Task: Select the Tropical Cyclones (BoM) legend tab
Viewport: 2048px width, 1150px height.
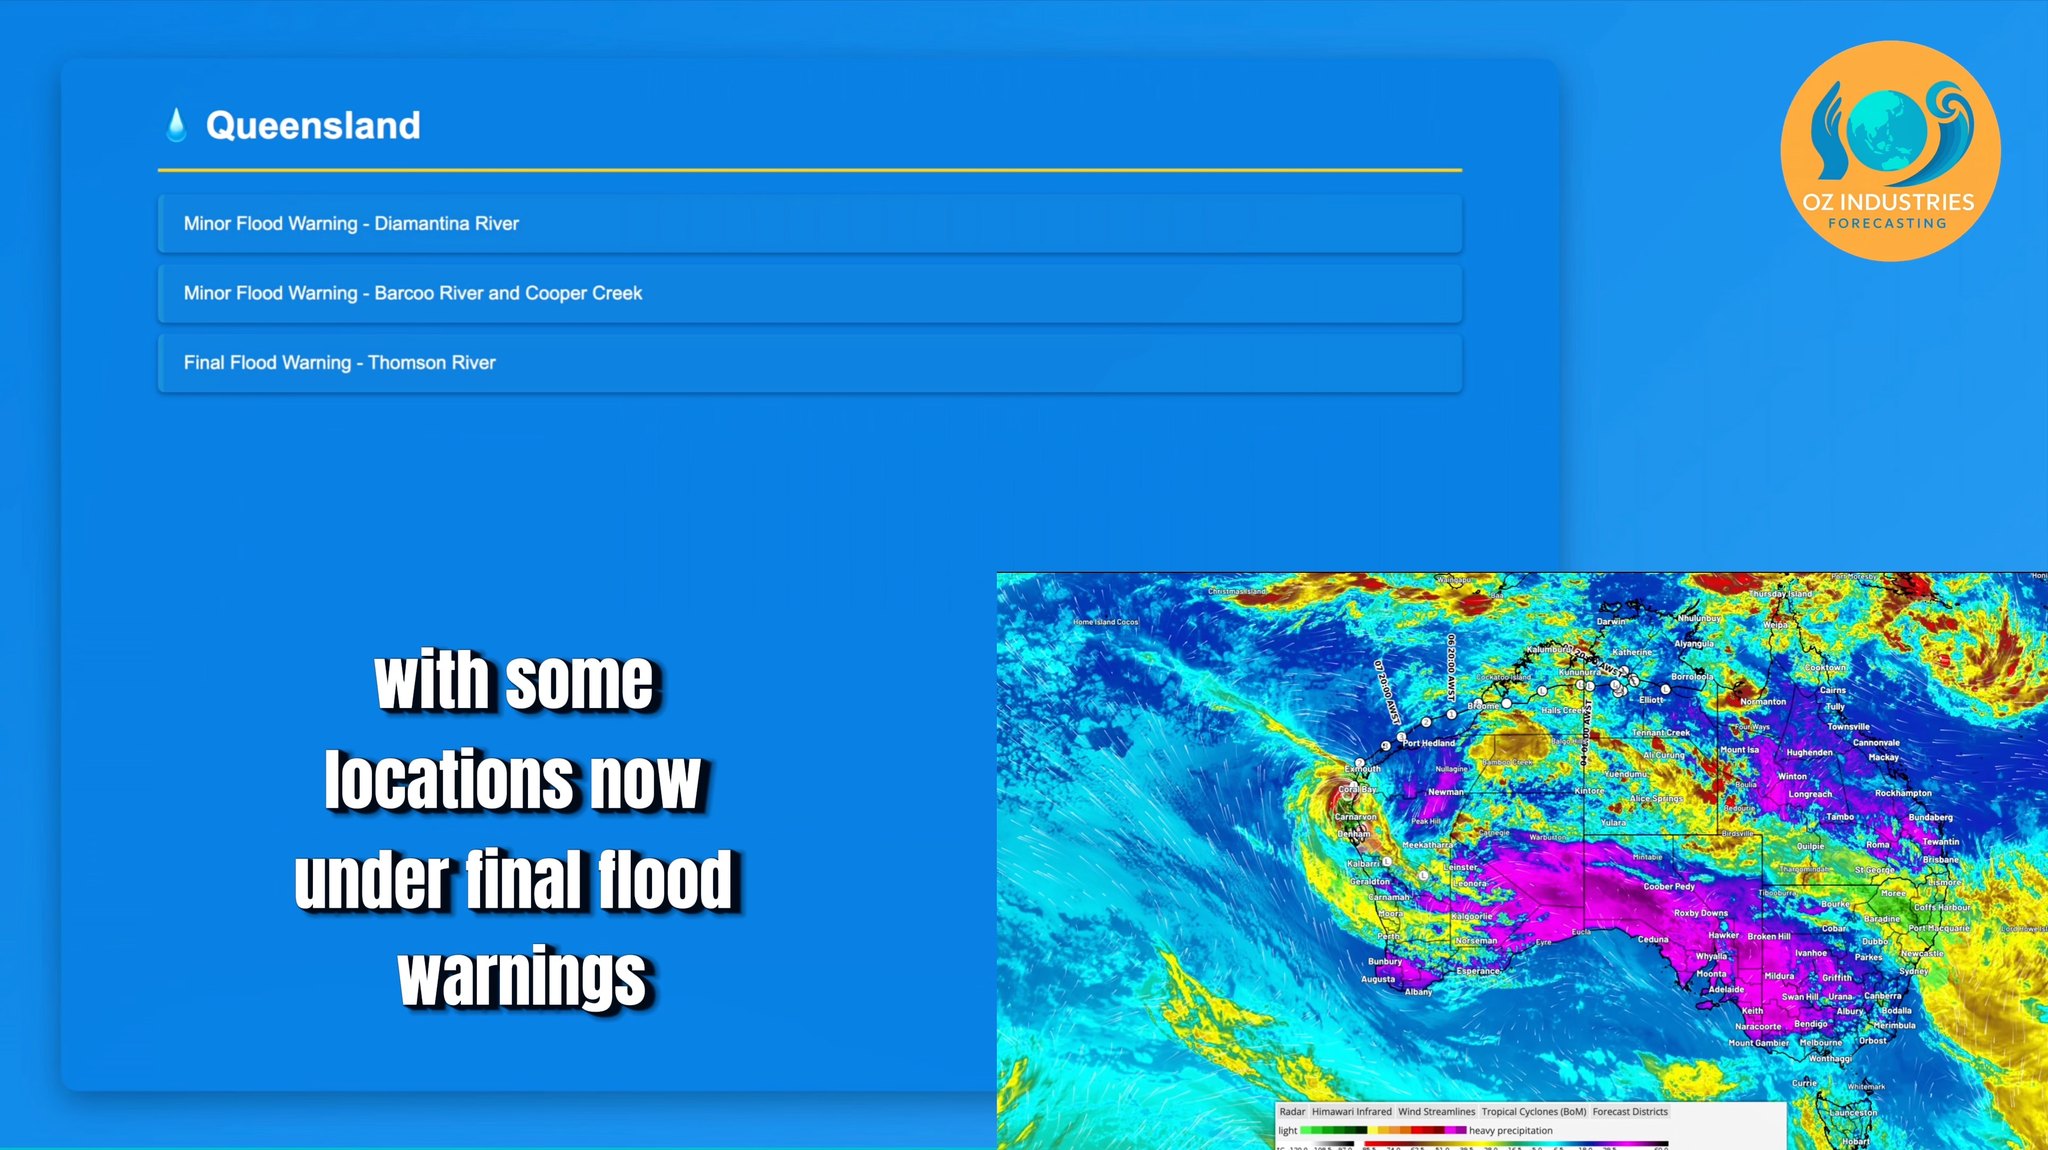Action: pos(1533,1111)
